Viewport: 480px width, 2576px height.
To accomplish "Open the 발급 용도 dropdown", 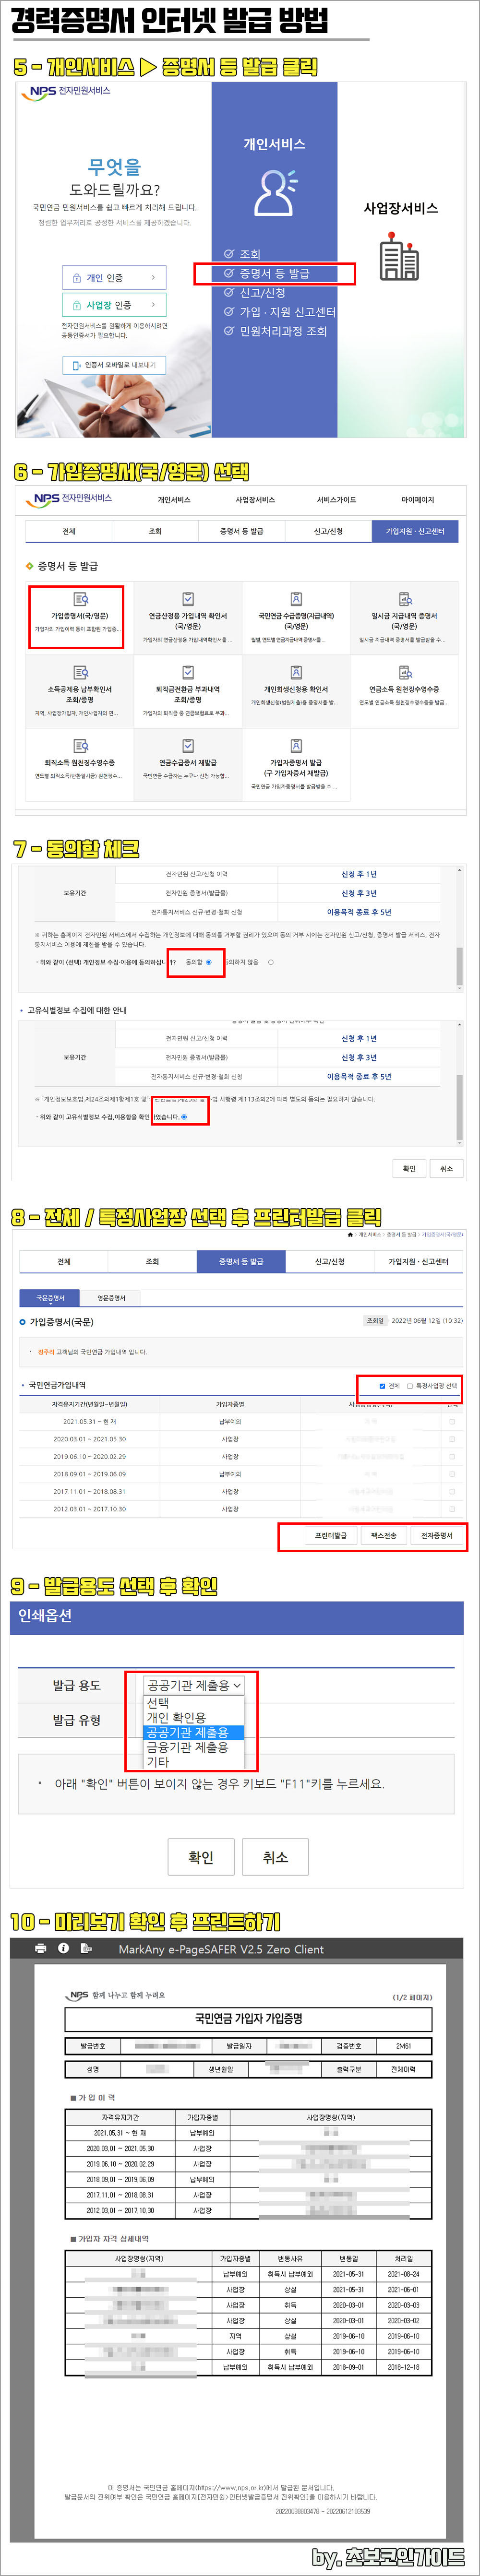I will (x=193, y=1685).
